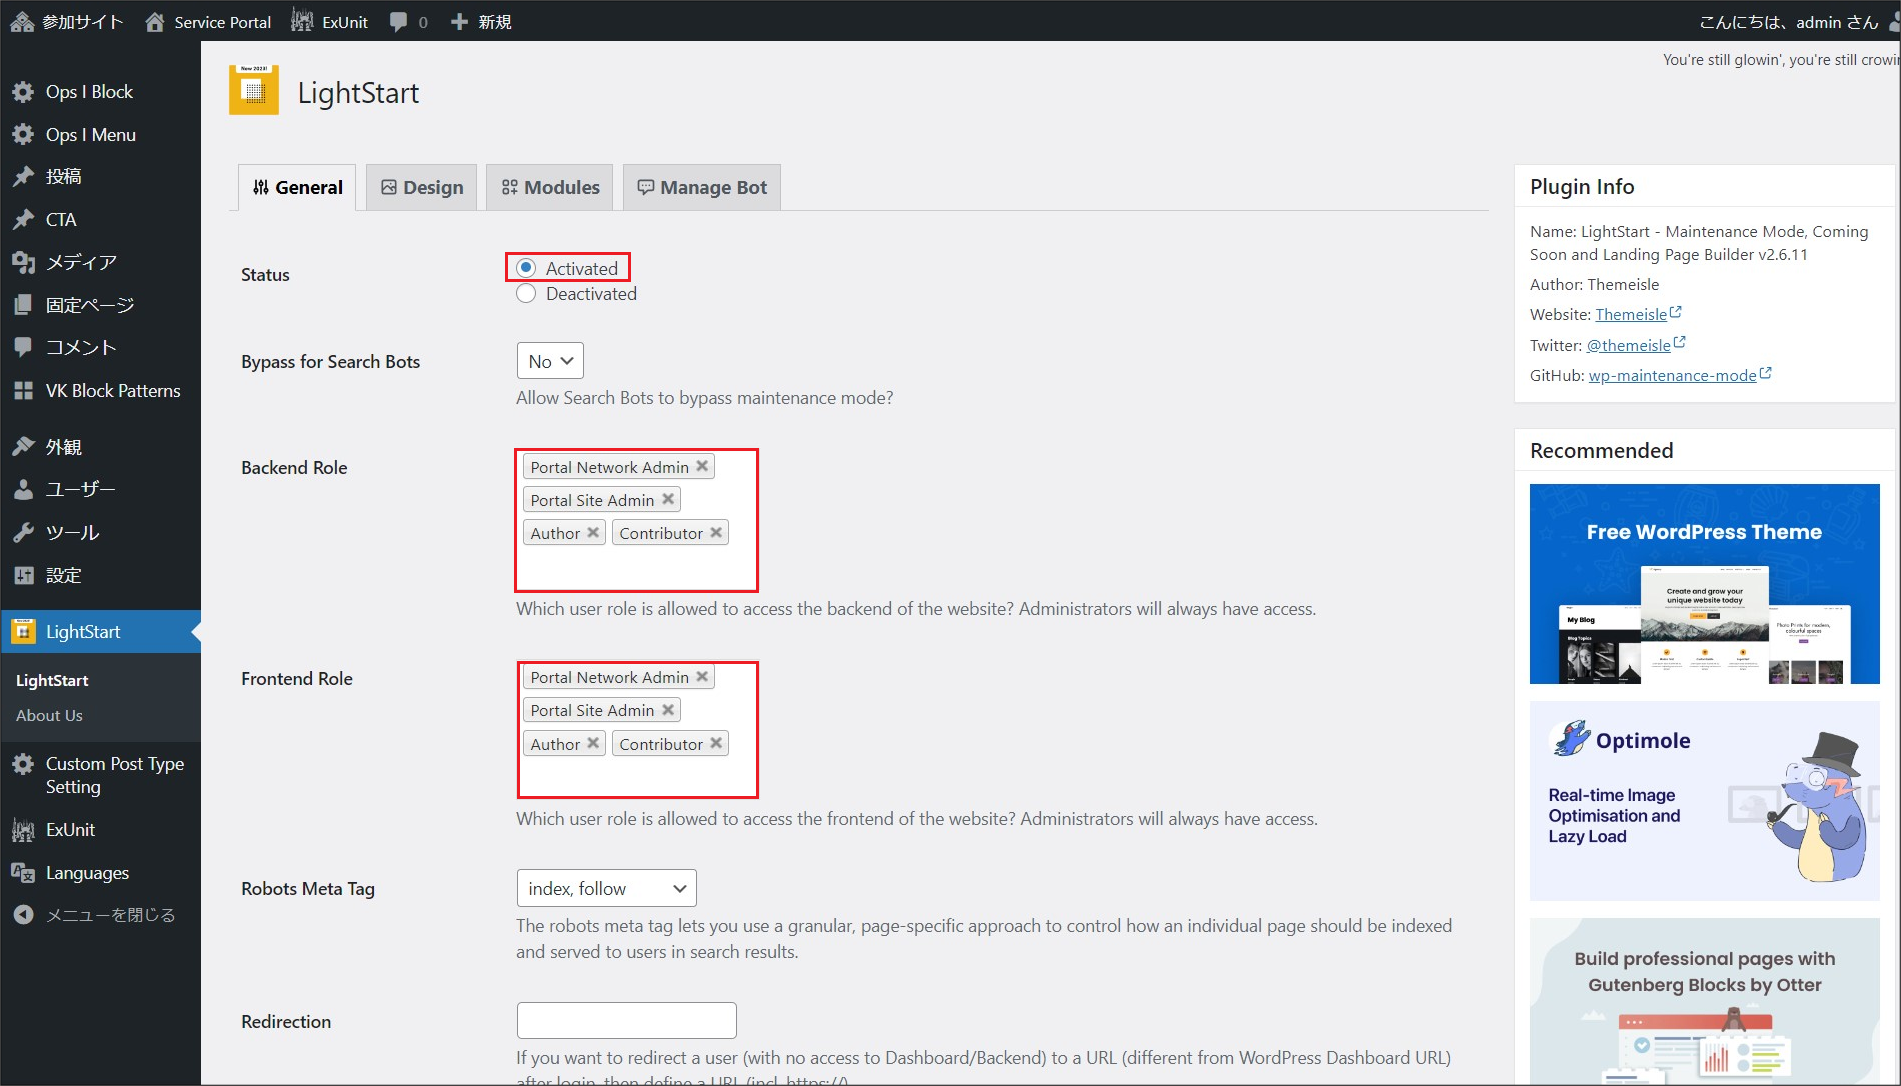
Task: Select the Deactivated status radio button
Action: (526, 294)
